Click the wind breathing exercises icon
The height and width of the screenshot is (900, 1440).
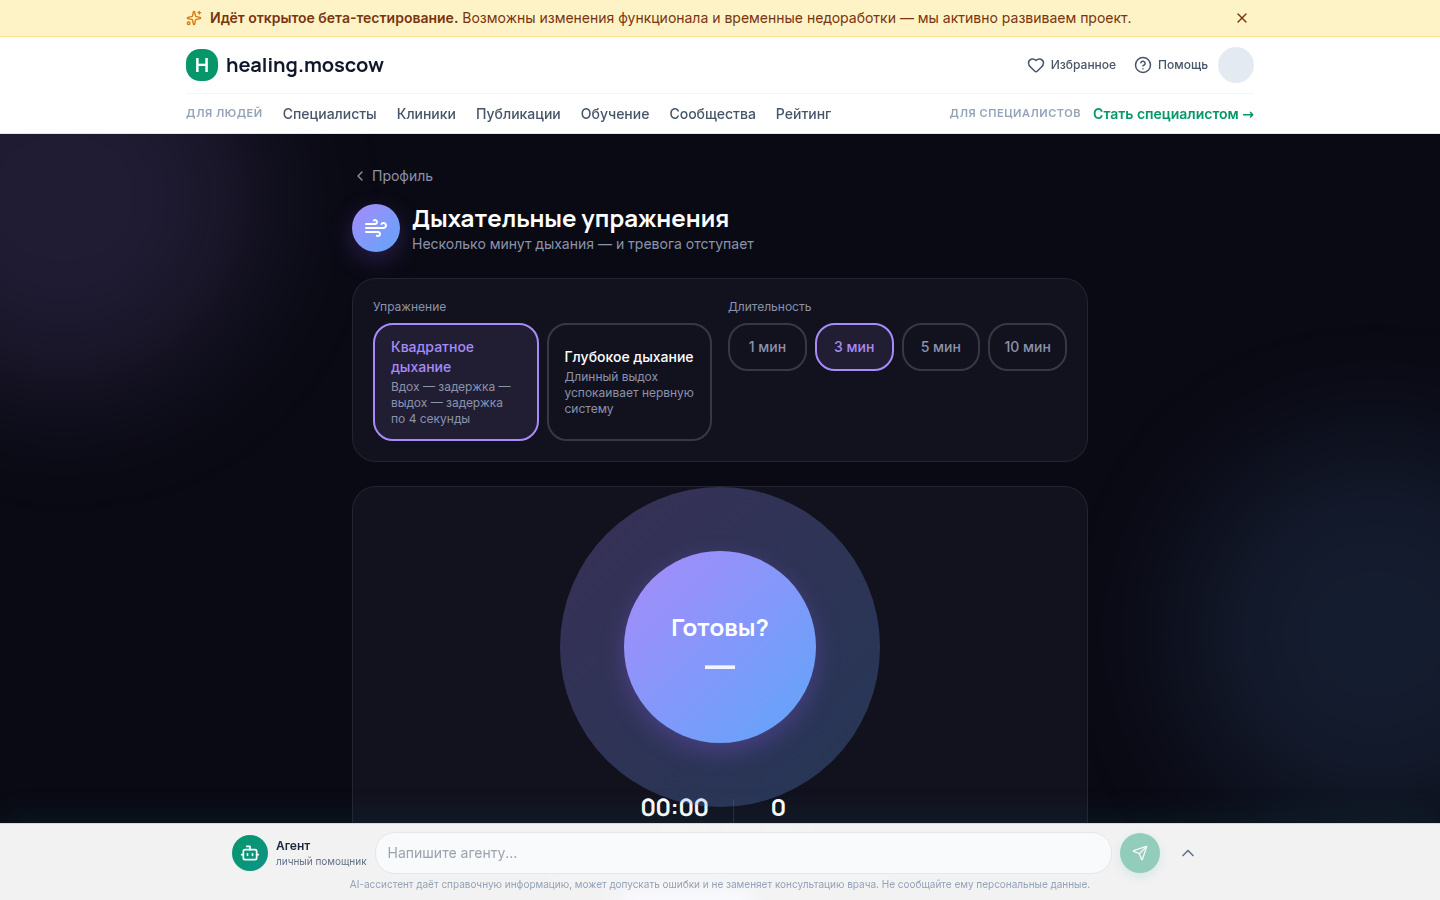click(376, 228)
